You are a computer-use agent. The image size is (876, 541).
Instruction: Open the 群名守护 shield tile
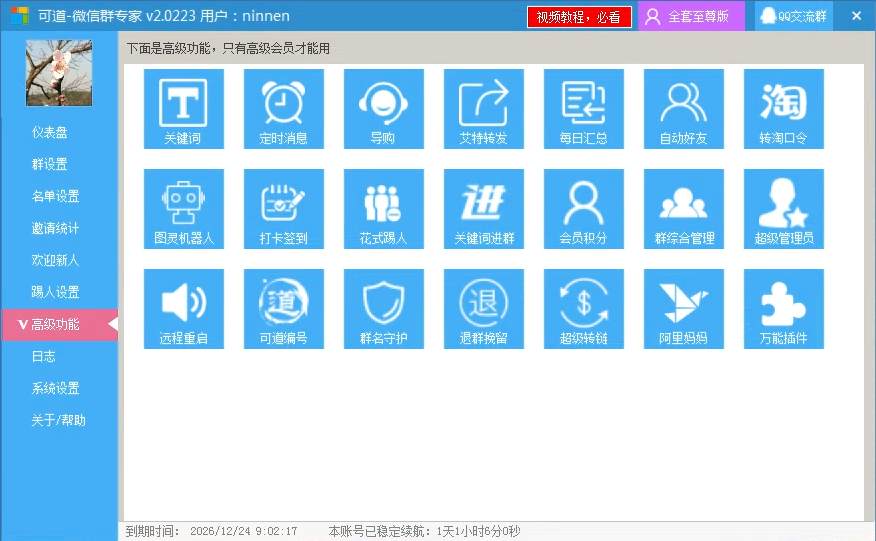pos(383,308)
